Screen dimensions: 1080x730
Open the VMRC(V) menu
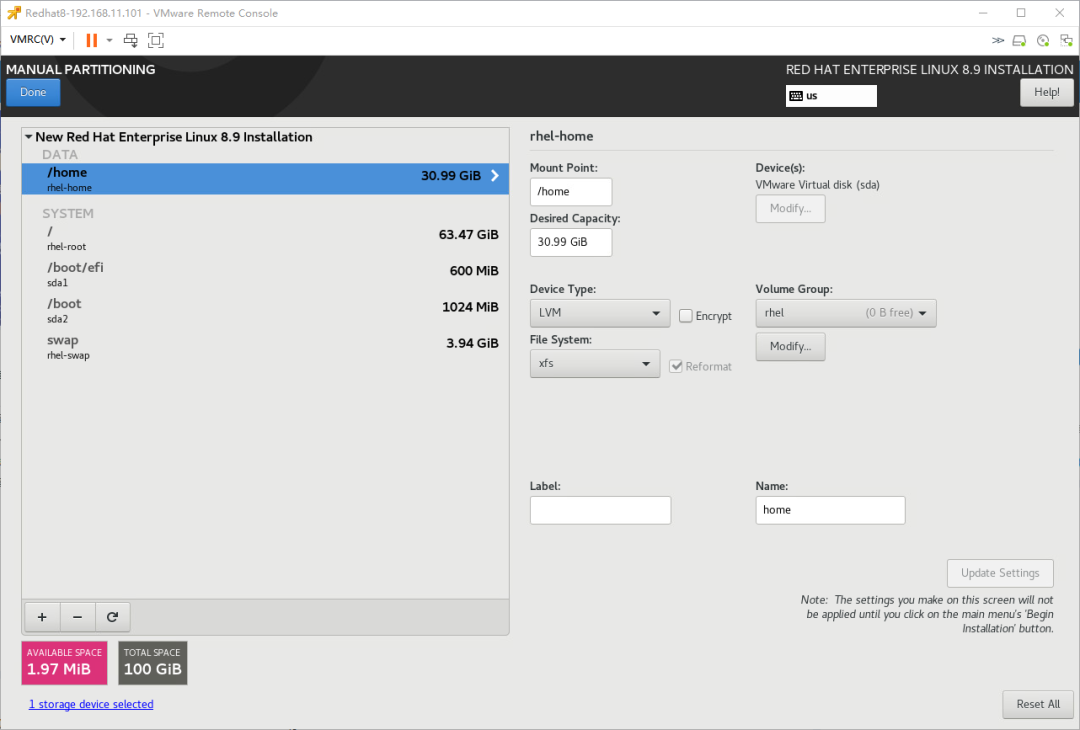tap(38, 39)
